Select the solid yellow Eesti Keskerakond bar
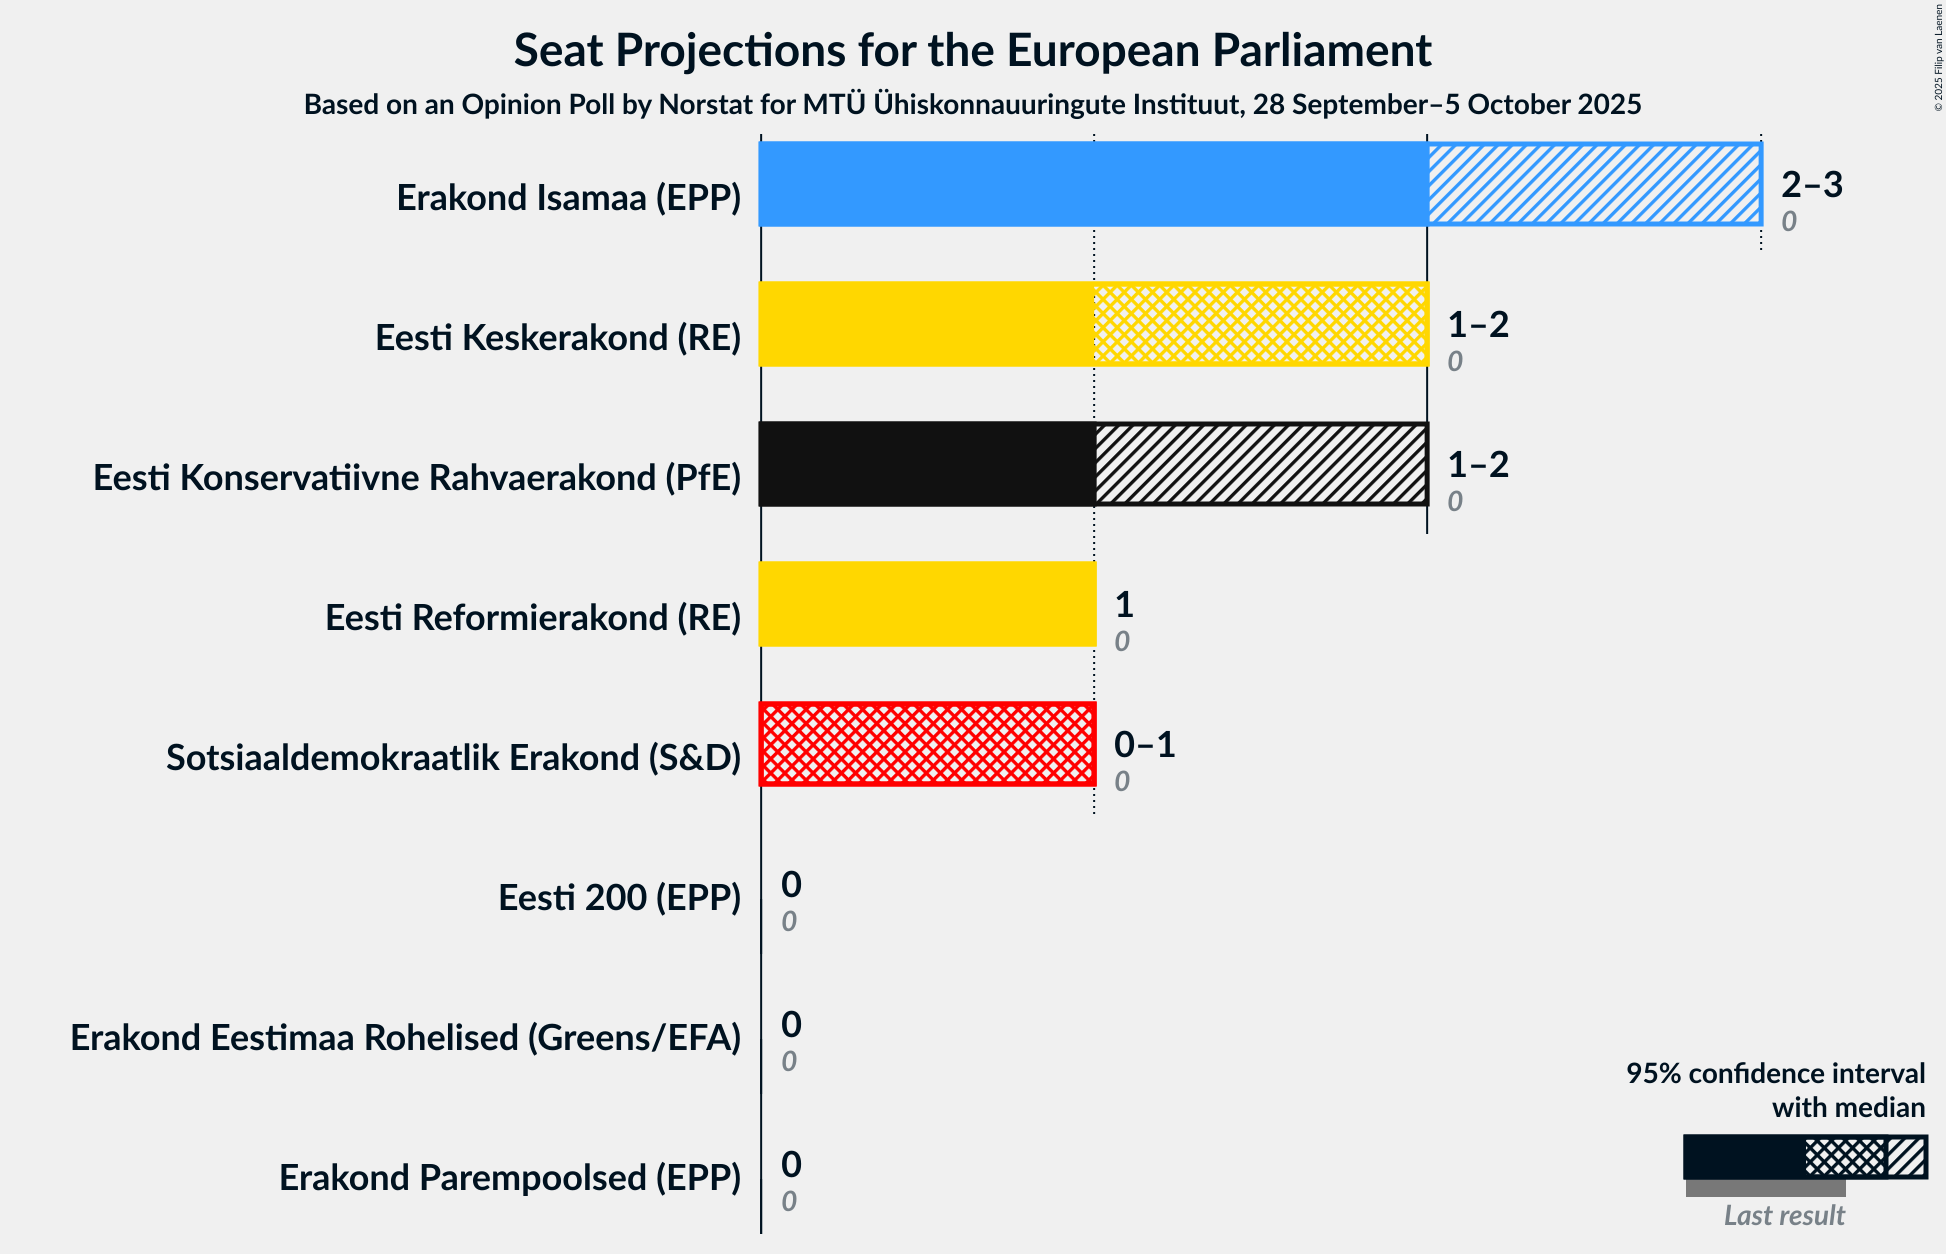 coord(926,324)
